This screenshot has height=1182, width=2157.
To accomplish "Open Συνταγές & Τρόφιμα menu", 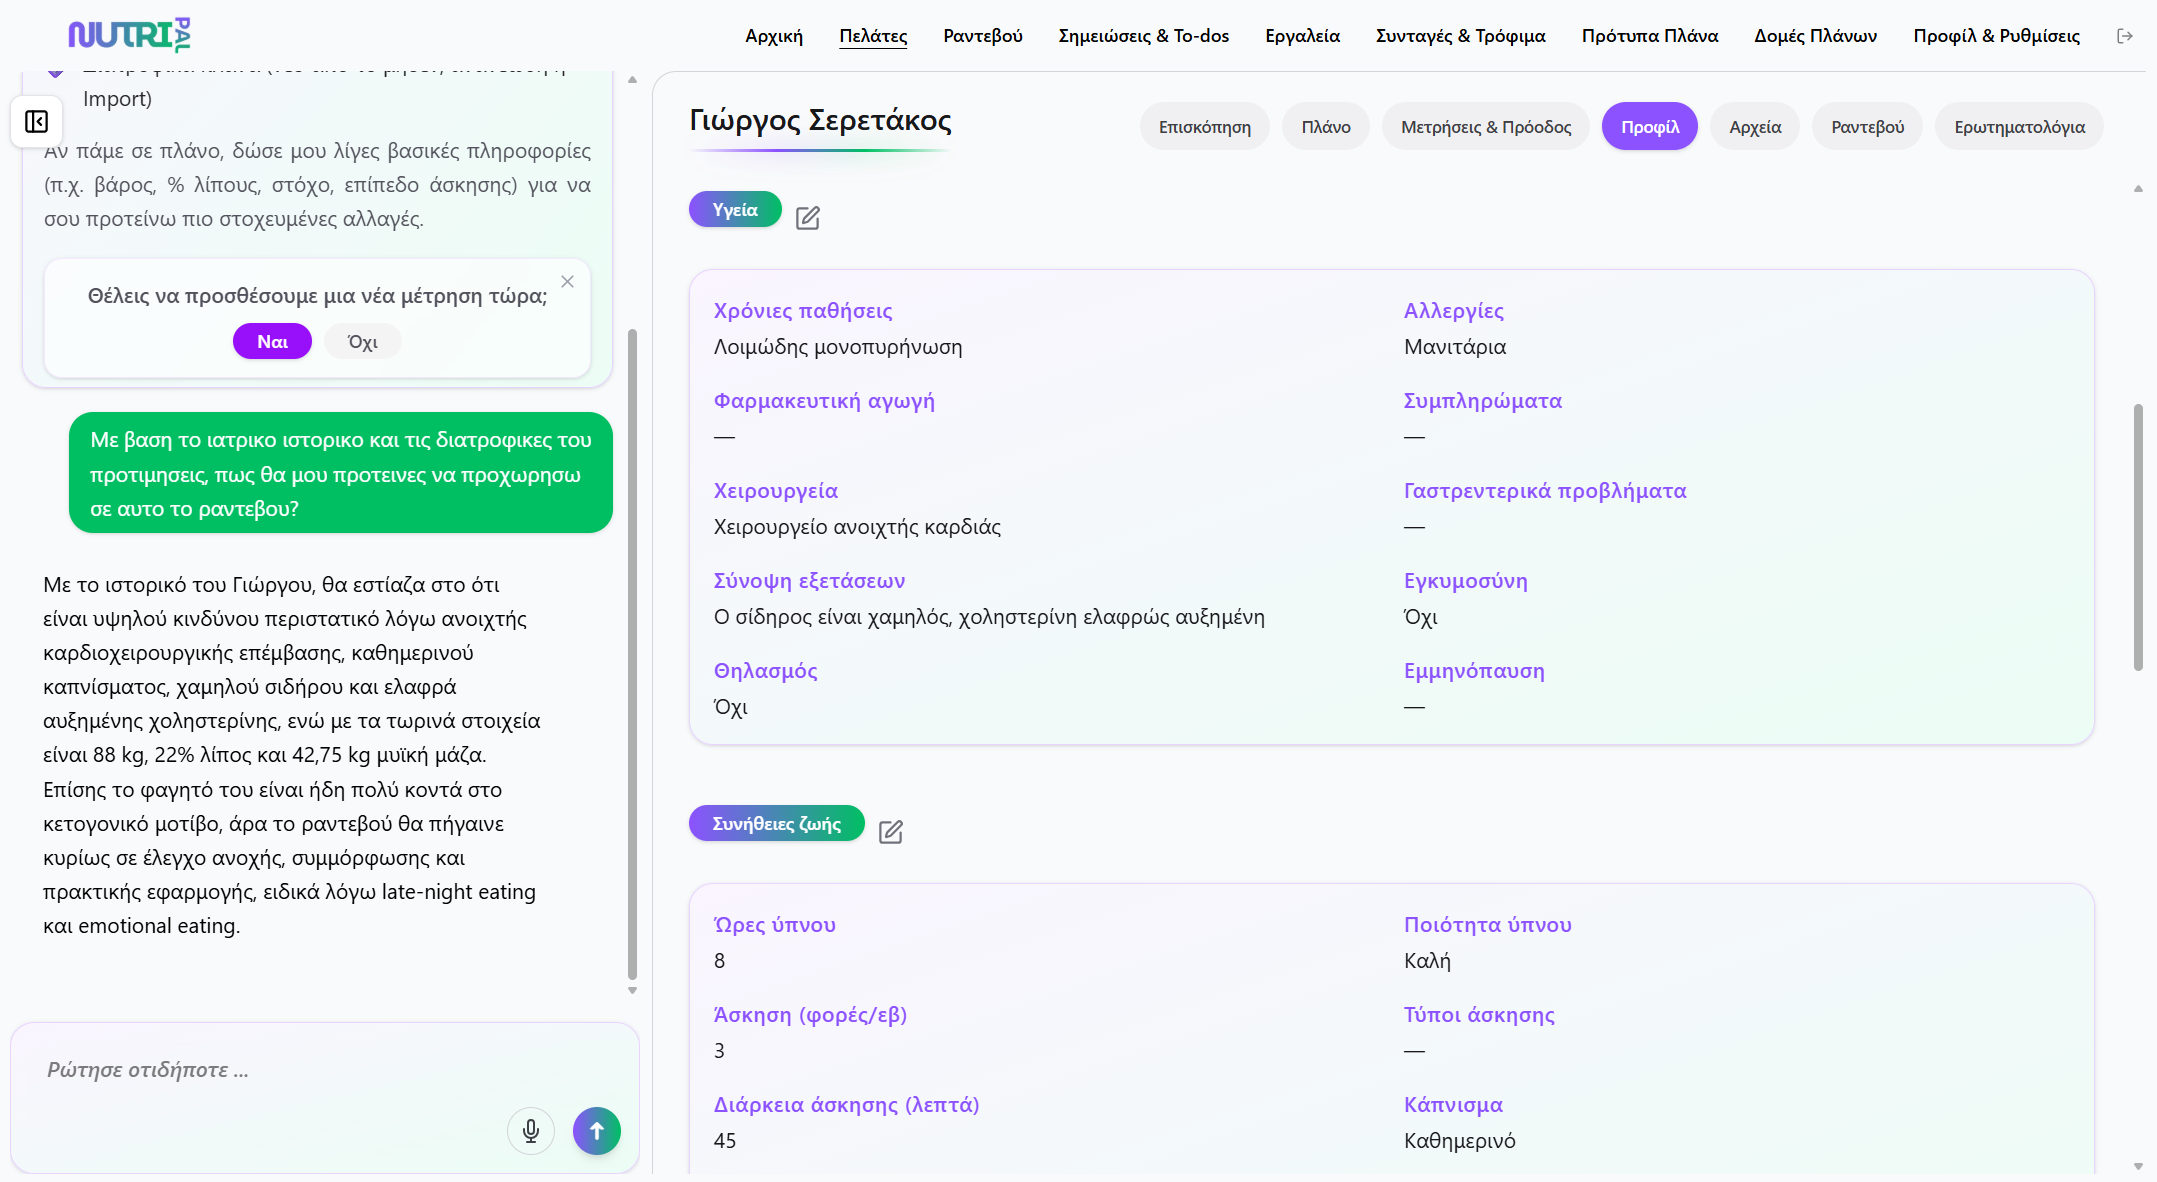I will [1460, 36].
